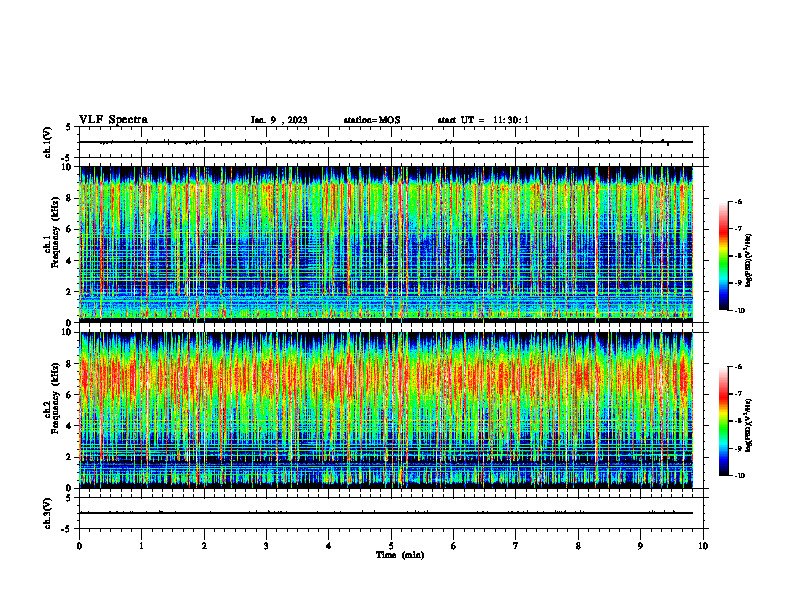Select the start UT 11:30:1 label

click(x=483, y=120)
